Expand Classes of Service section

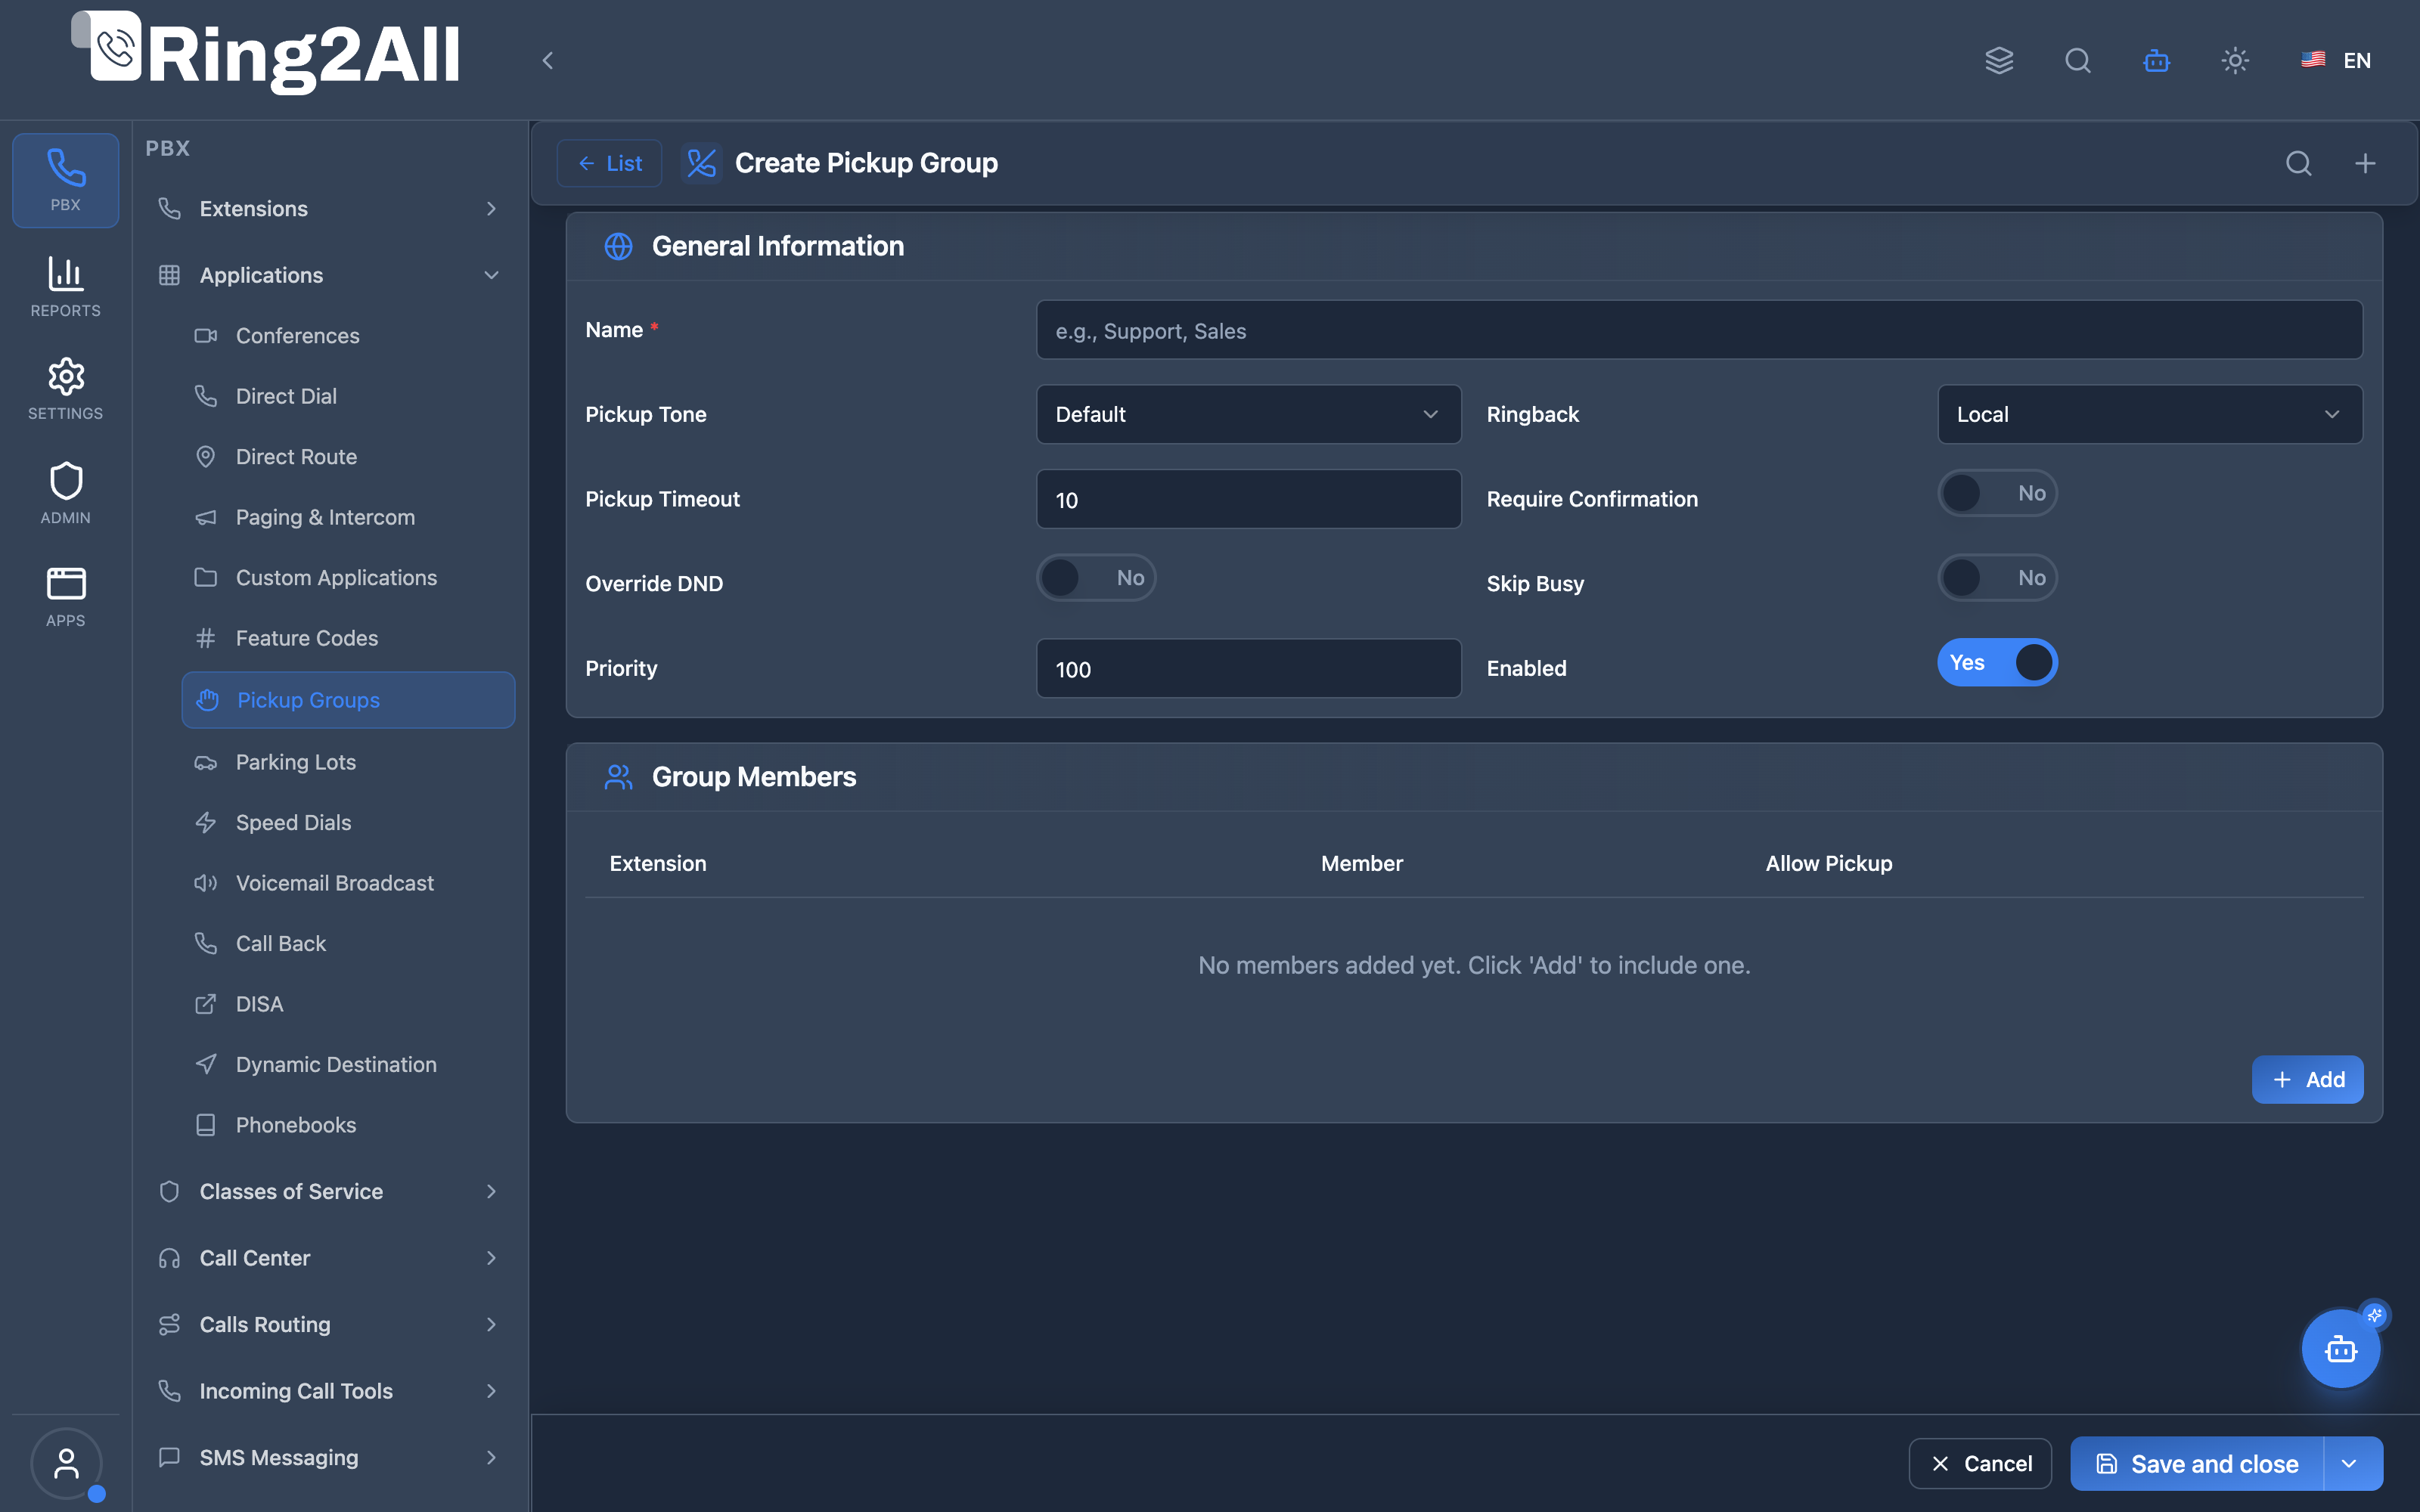pyautogui.click(x=328, y=1191)
